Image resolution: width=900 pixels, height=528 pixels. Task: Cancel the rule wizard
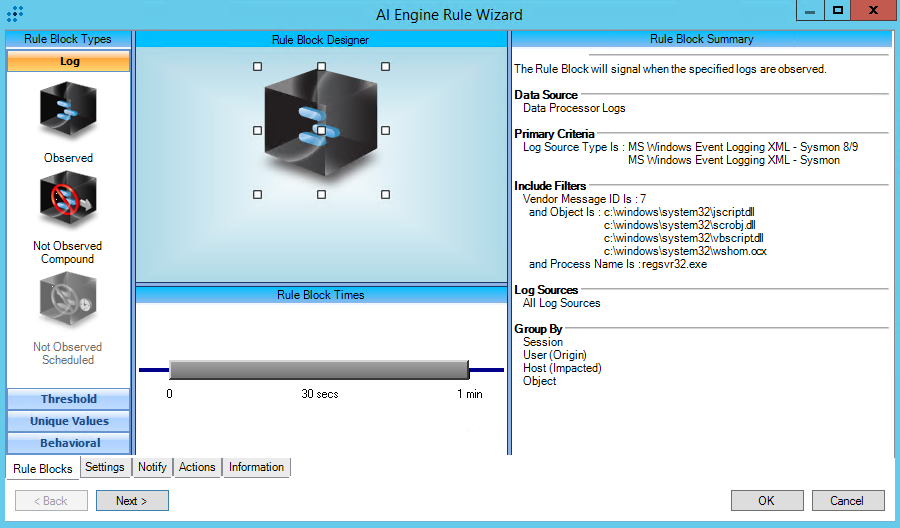pos(847,501)
